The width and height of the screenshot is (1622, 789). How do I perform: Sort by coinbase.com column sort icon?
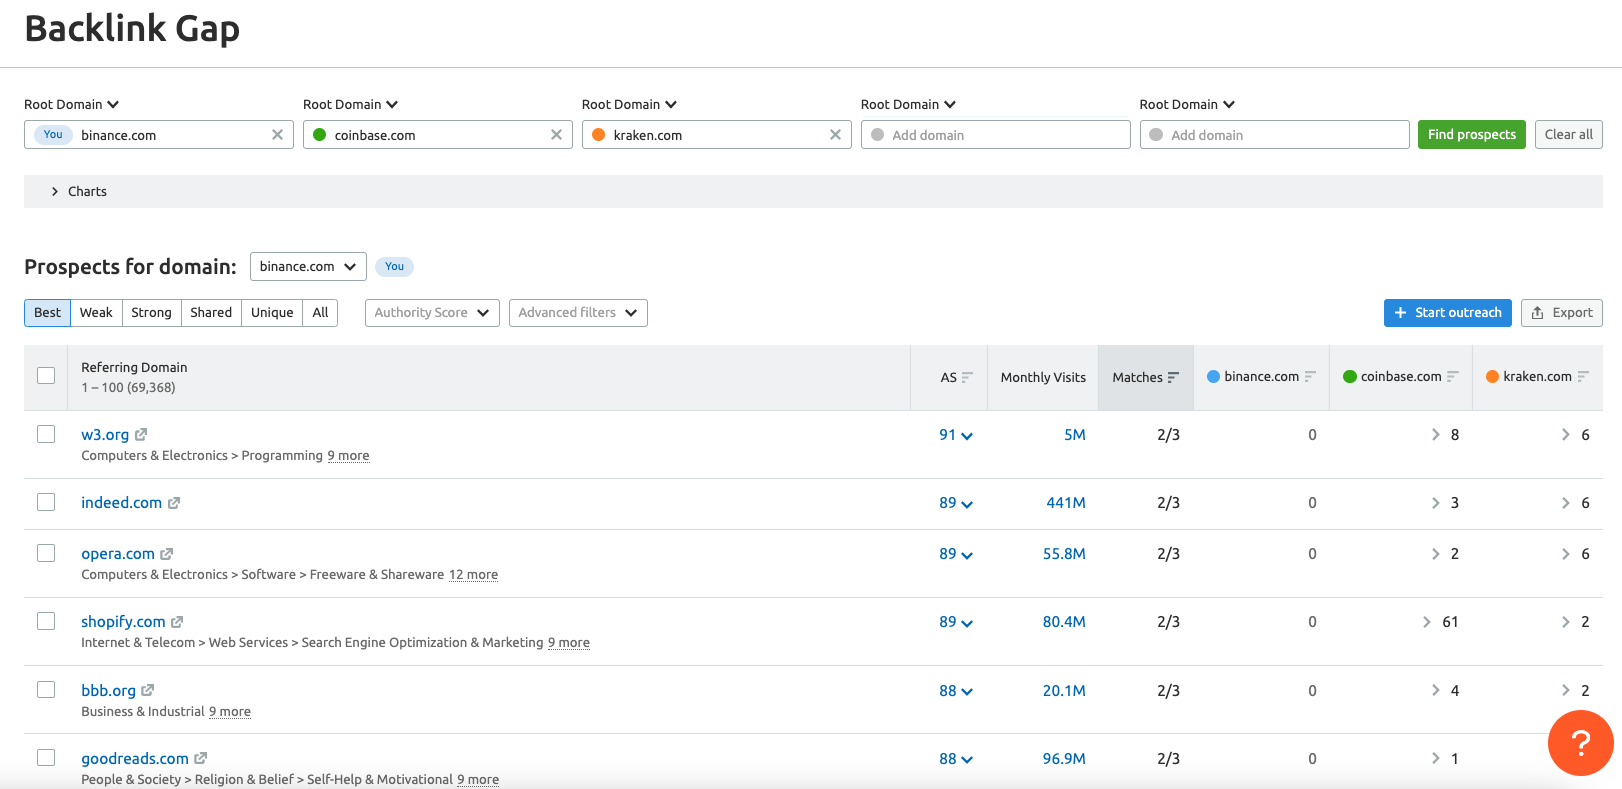click(1453, 376)
